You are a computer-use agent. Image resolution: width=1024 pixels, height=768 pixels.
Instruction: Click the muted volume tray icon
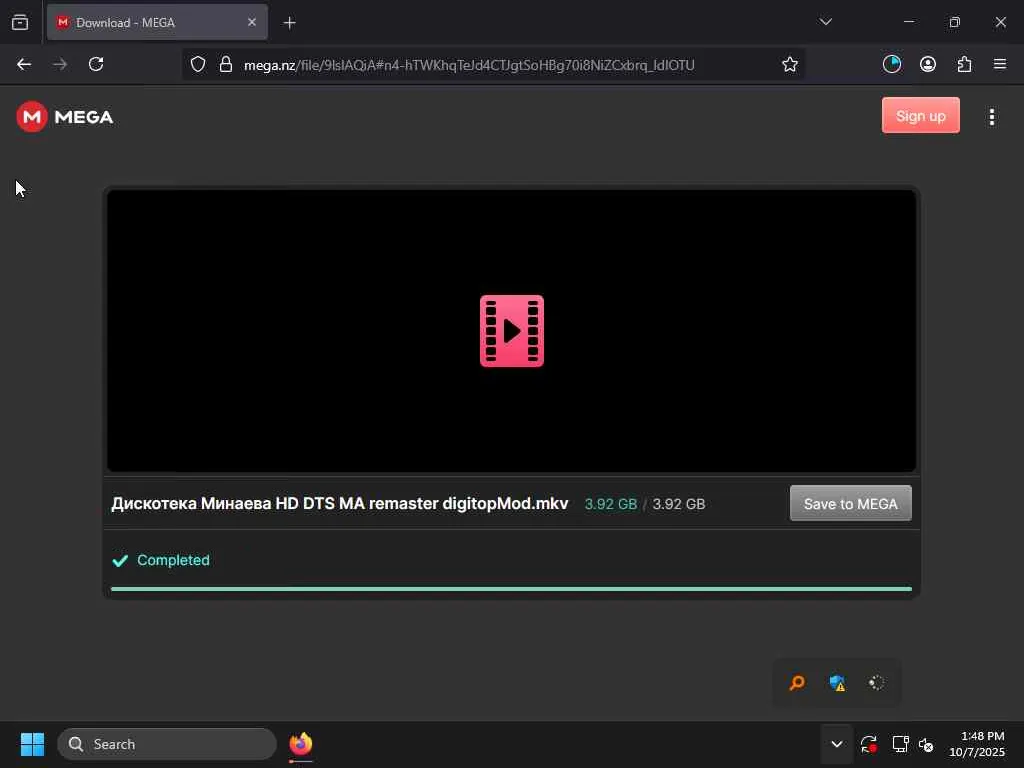(x=926, y=744)
